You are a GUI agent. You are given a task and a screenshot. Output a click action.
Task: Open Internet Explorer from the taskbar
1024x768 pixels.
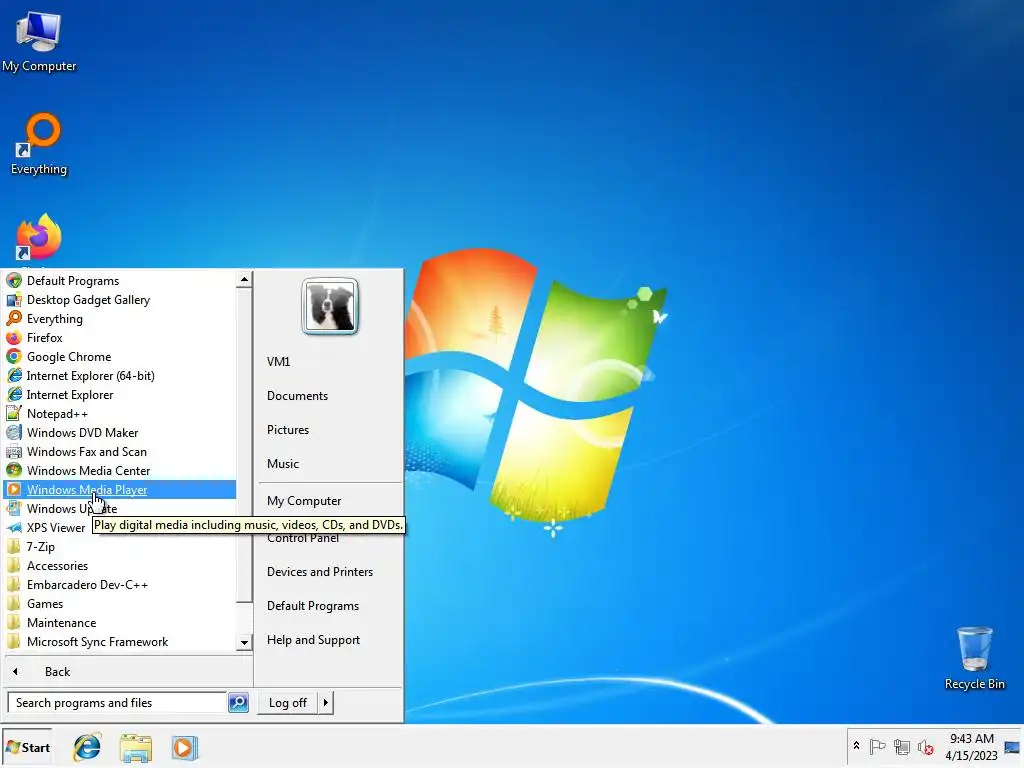(87, 747)
